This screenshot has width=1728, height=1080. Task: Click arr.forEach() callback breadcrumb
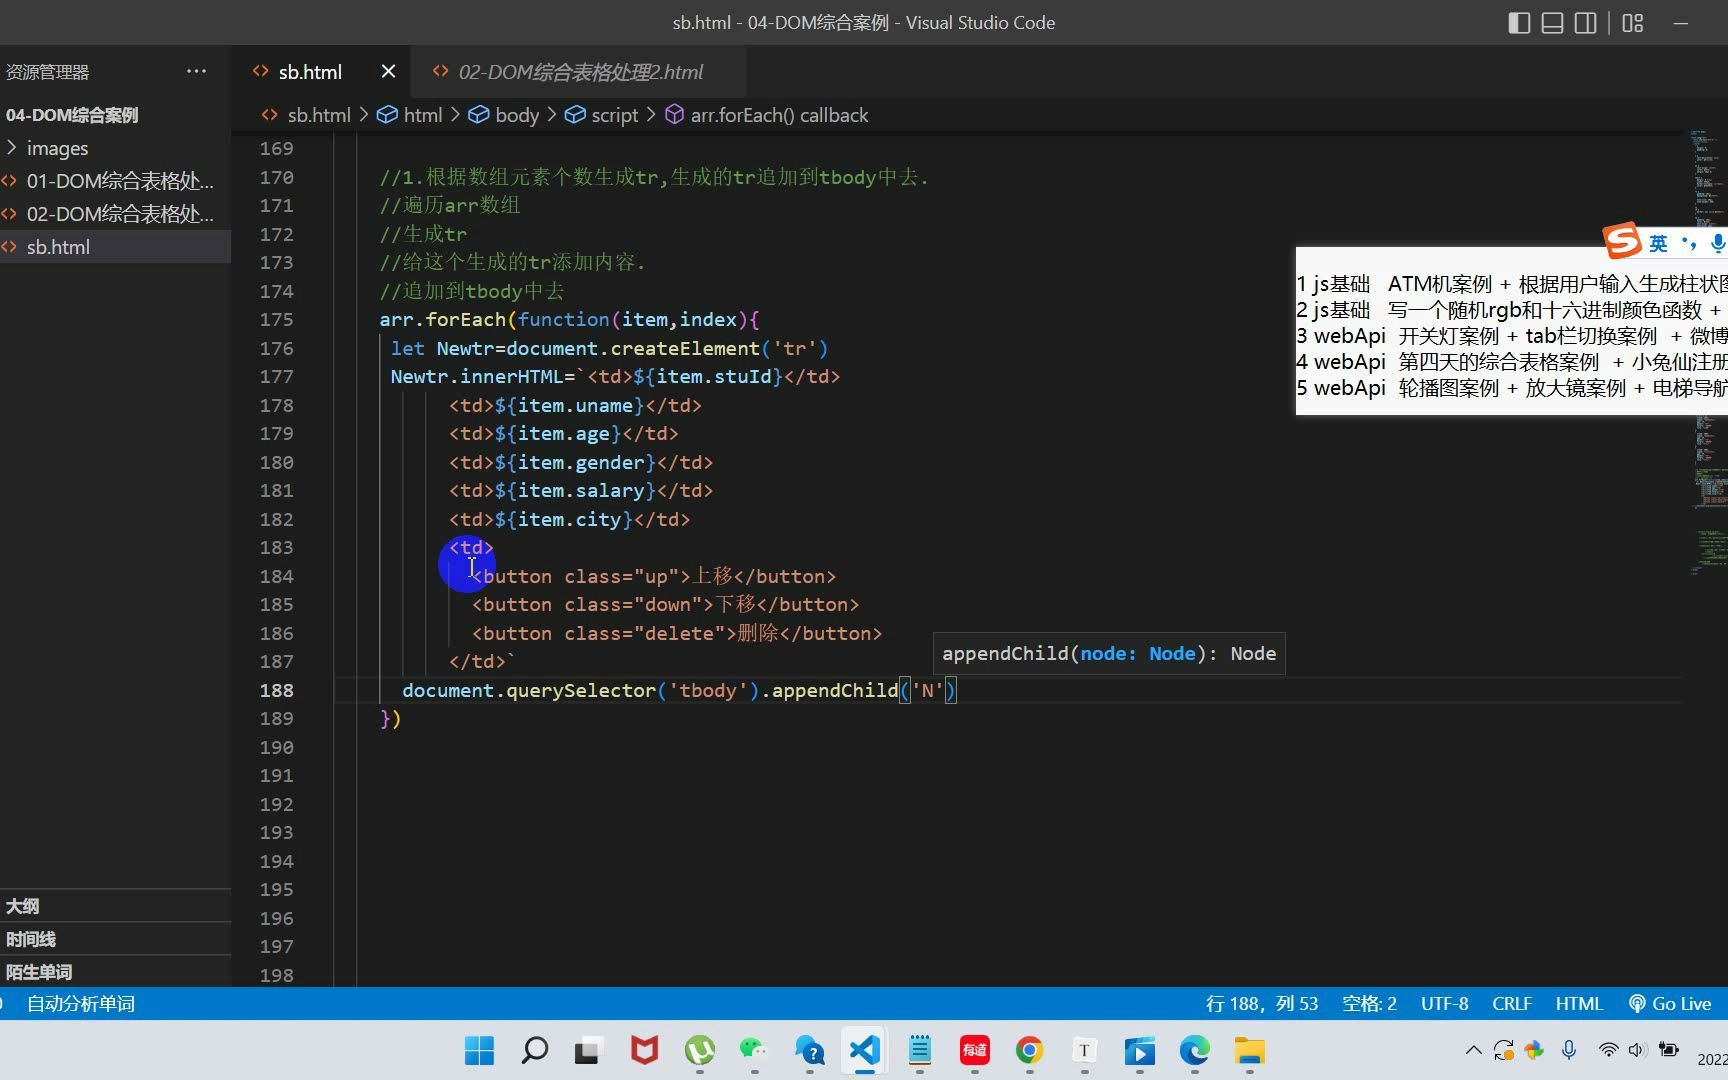pyautogui.click(x=767, y=115)
